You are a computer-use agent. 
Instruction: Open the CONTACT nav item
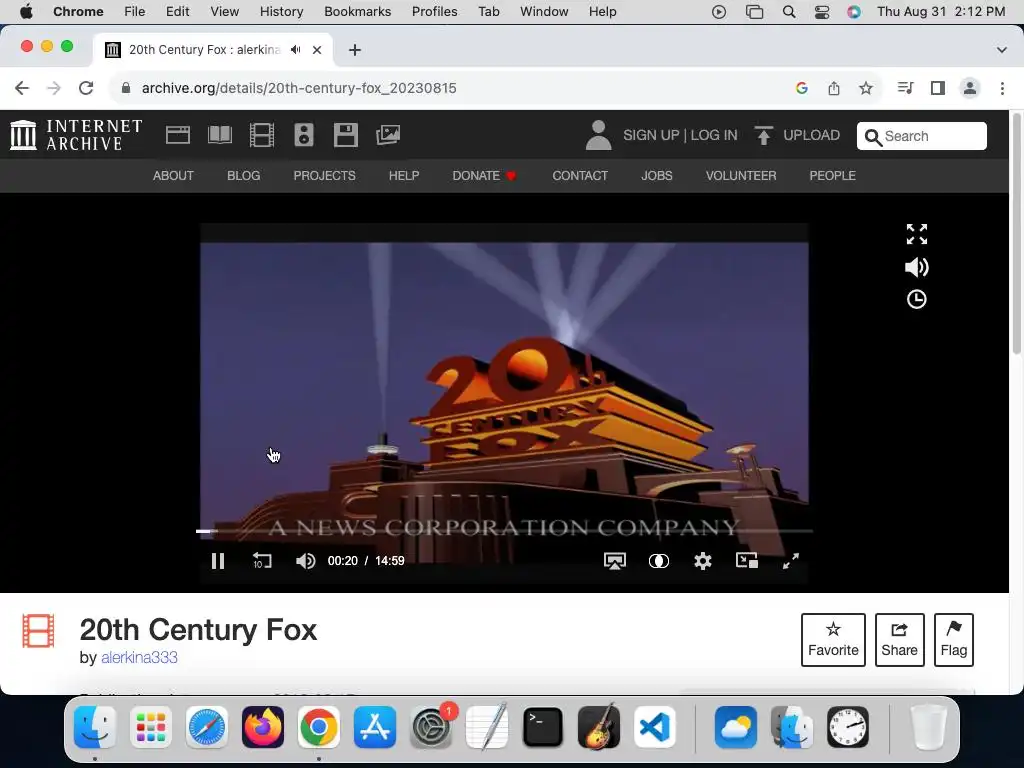[580, 176]
